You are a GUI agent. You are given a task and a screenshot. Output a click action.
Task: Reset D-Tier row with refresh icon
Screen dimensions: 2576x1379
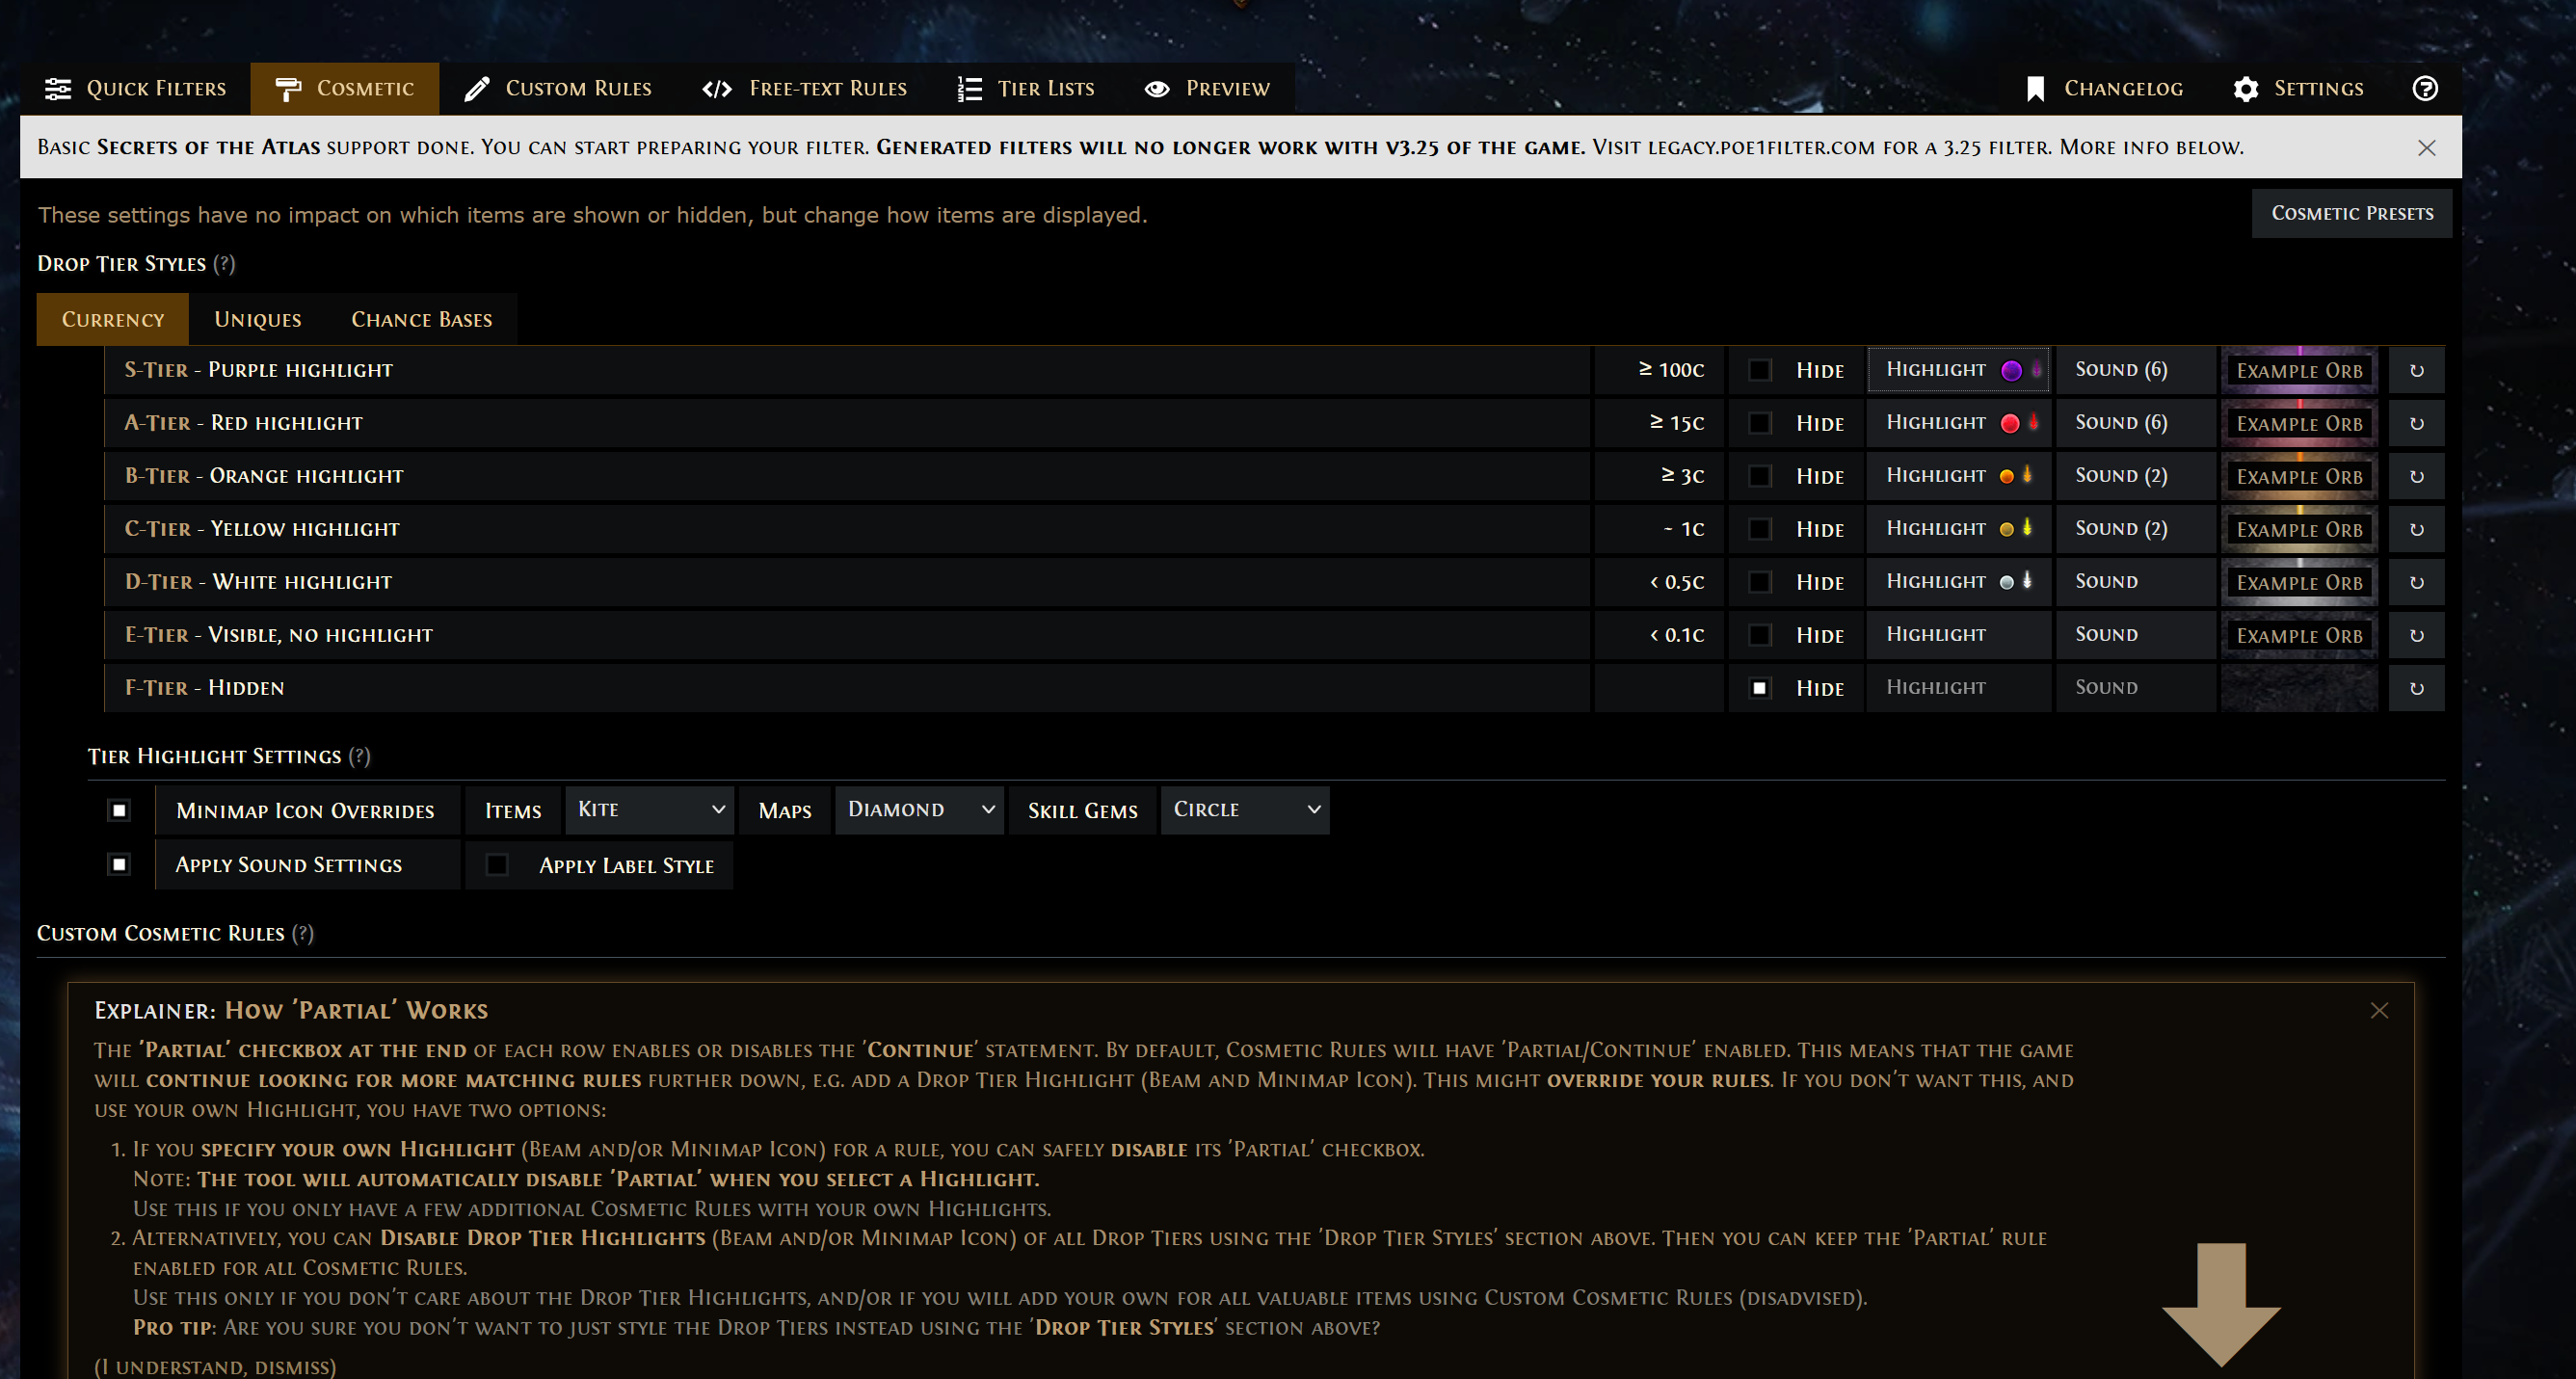click(2416, 583)
